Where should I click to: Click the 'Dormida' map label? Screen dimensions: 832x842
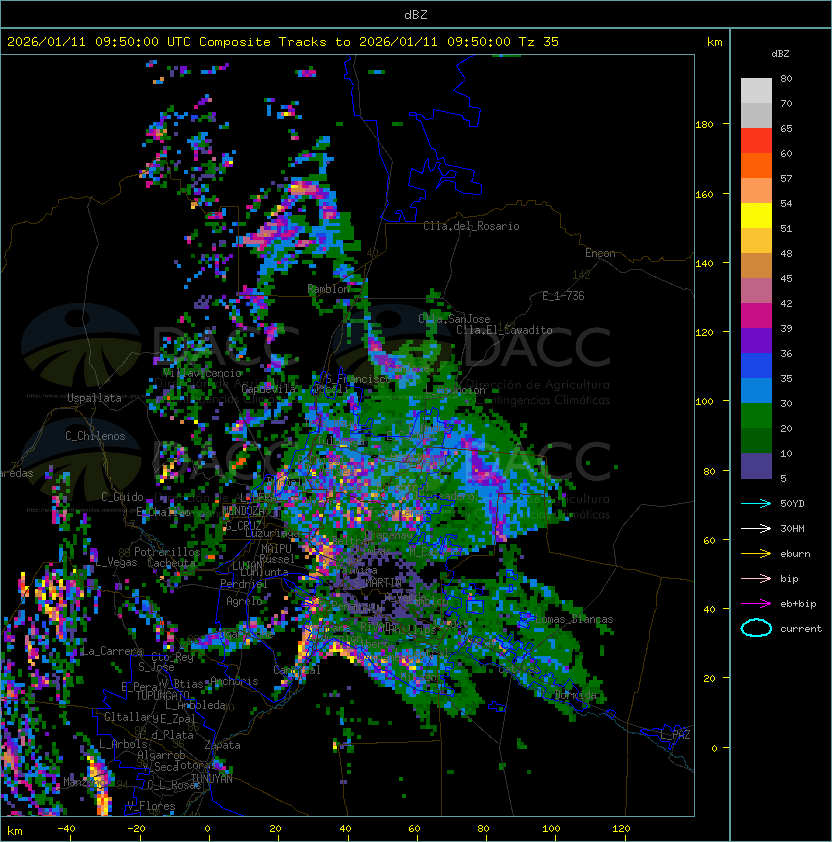(x=575, y=695)
